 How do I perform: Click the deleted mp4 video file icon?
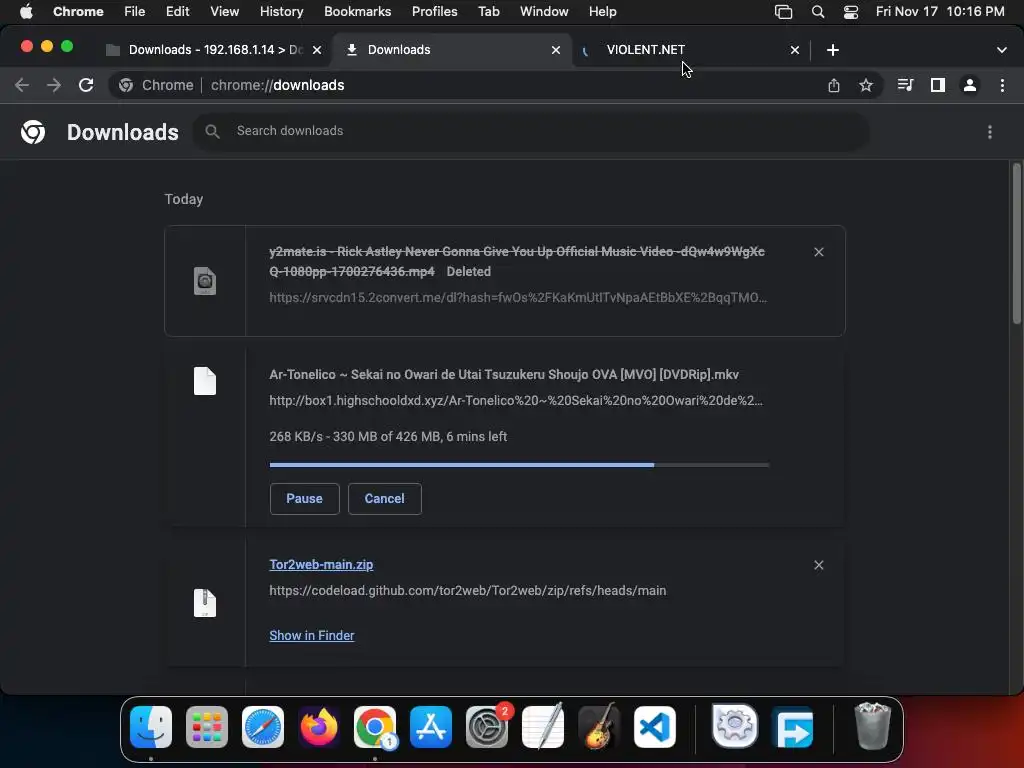pos(204,281)
